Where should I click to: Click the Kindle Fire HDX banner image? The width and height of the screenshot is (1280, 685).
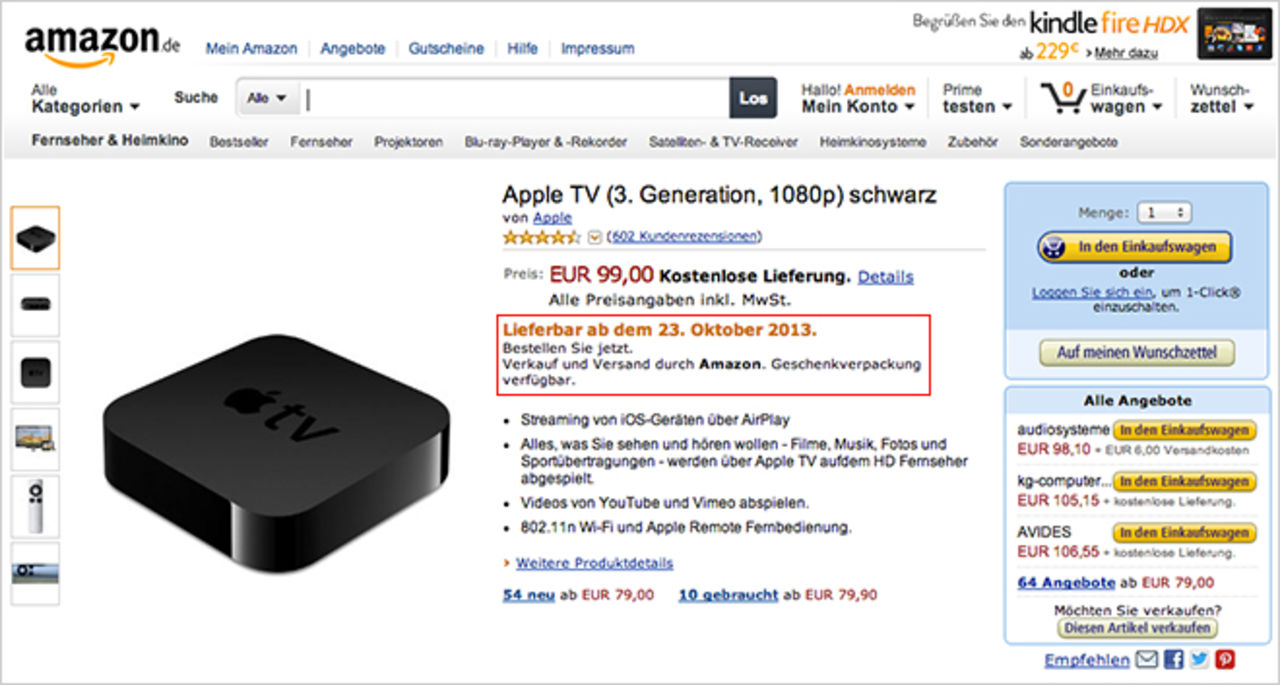[x=1234, y=31]
